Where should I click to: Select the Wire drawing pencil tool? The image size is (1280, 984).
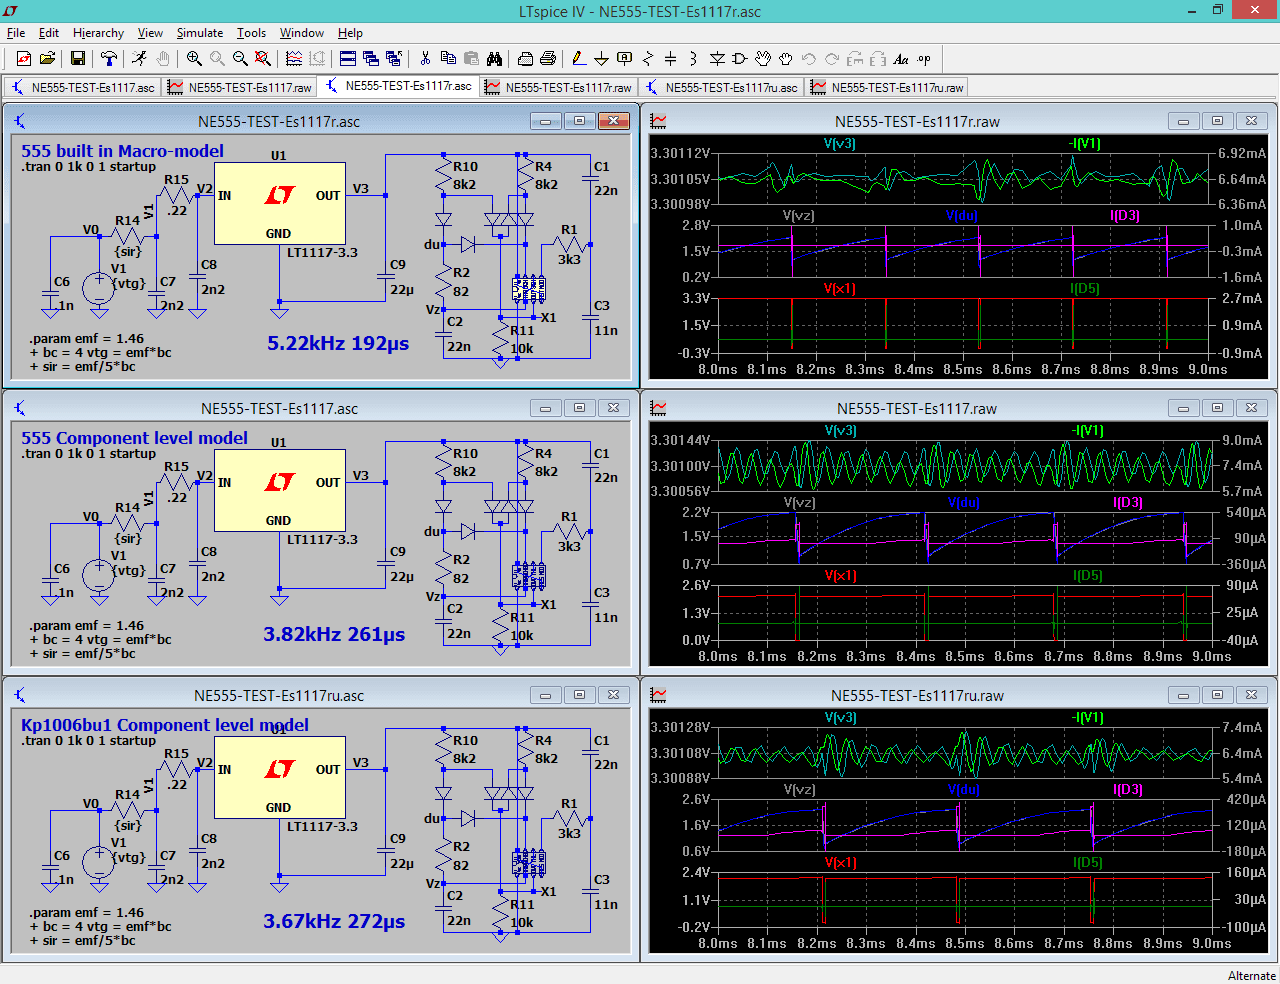coord(577,59)
